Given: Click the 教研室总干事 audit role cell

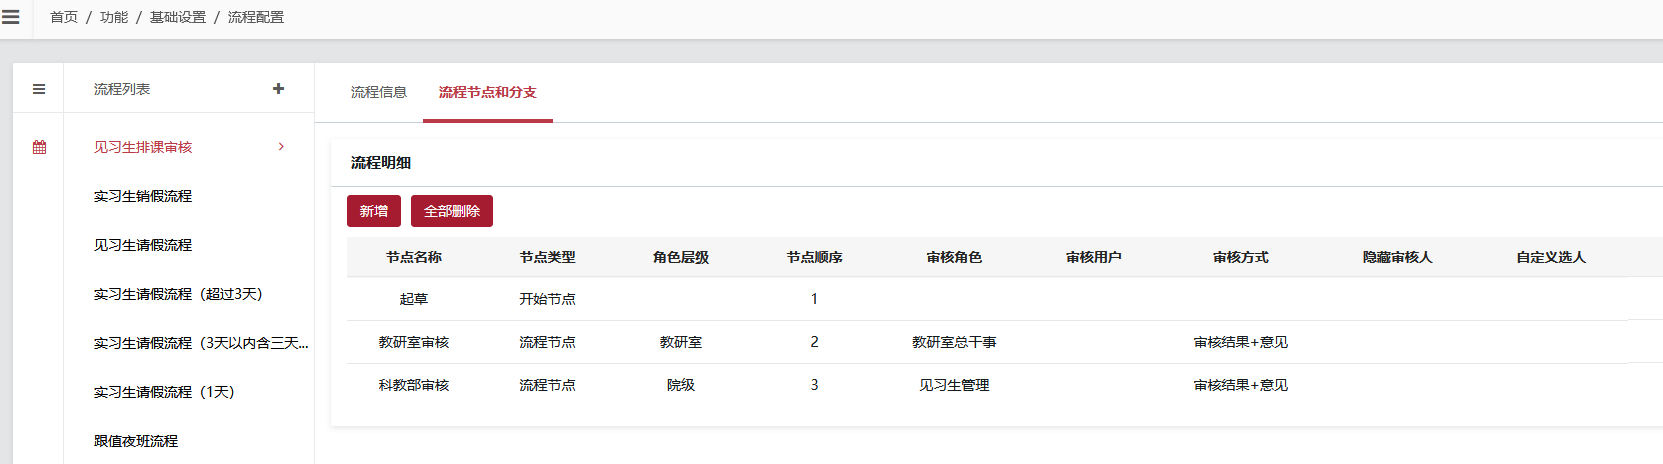Looking at the screenshot, I should coord(955,342).
